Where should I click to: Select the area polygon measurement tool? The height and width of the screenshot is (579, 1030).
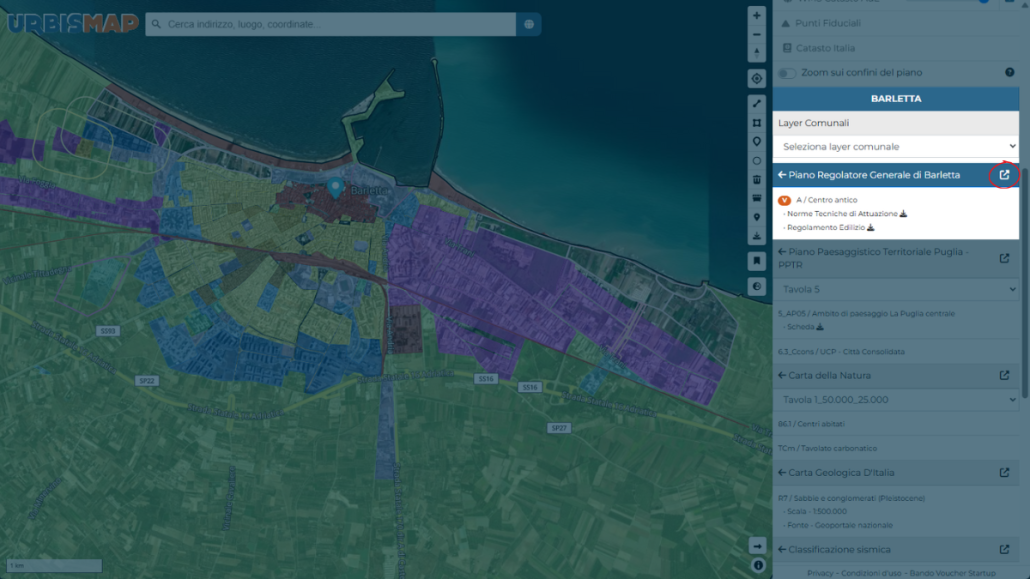pos(757,123)
